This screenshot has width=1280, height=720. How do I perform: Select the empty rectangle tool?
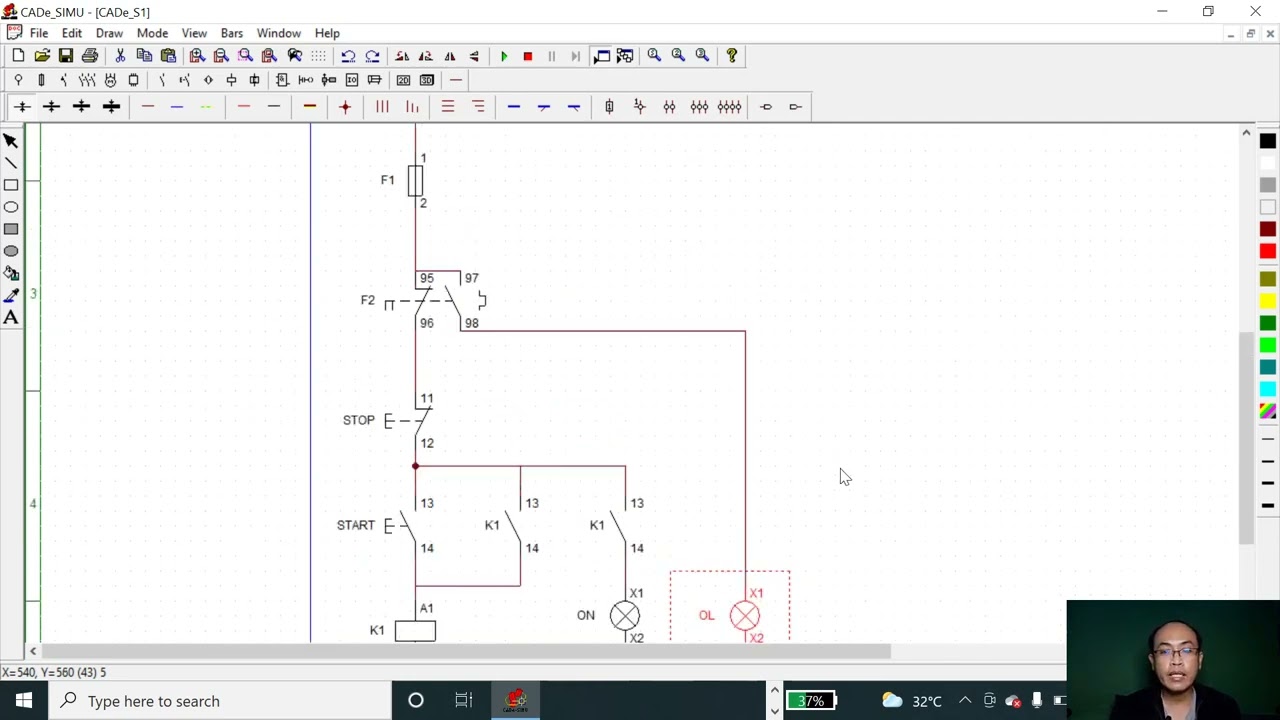click(11, 185)
